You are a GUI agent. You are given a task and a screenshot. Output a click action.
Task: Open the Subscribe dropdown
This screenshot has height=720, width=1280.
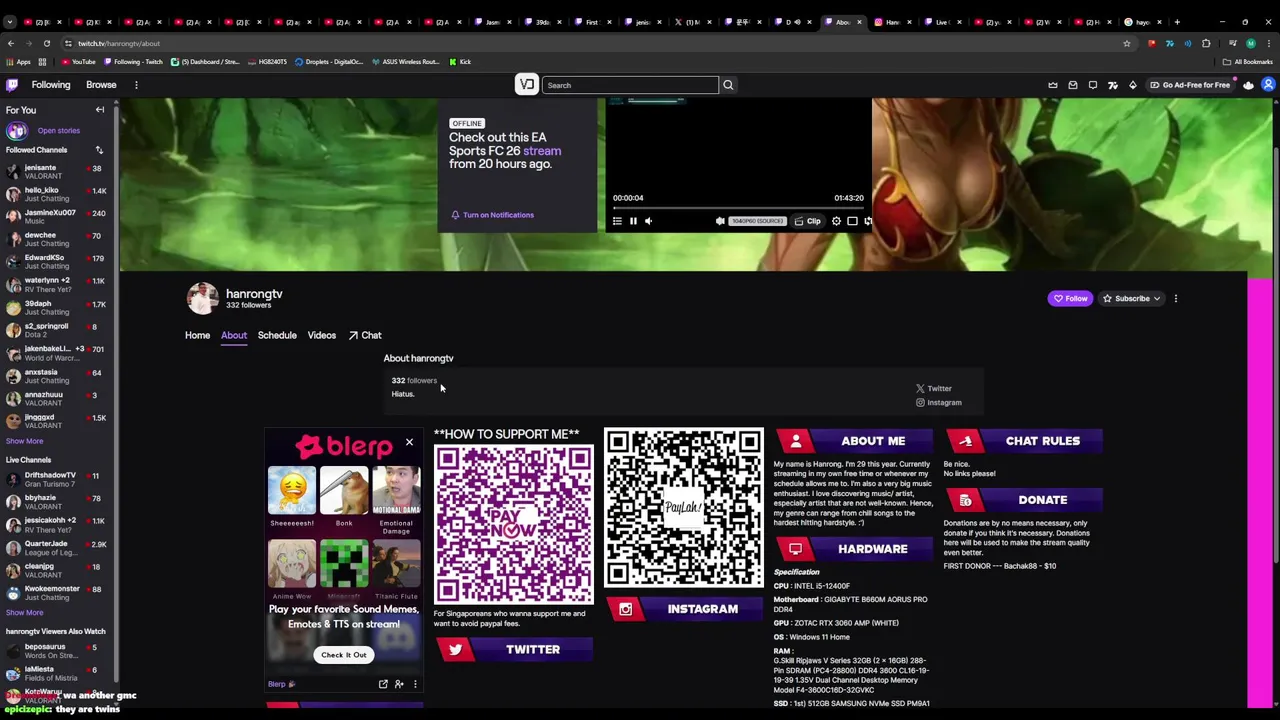pos(1131,298)
